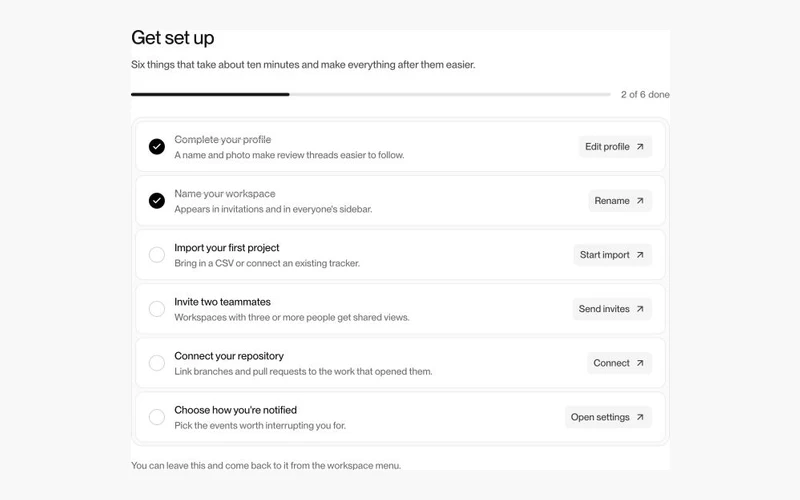Mark Import your first project as done
Viewport: 800px width, 500px height.
click(x=157, y=255)
